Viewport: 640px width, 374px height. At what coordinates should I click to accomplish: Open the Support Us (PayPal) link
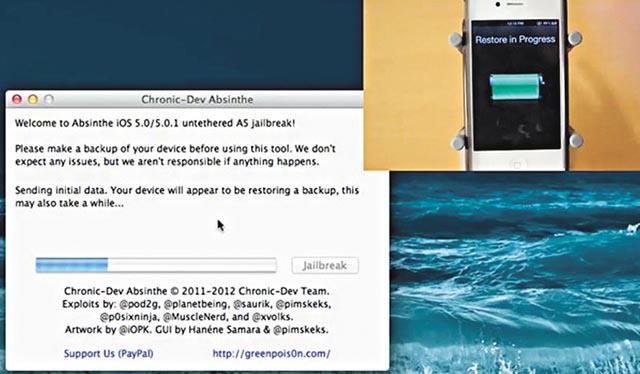point(109,354)
